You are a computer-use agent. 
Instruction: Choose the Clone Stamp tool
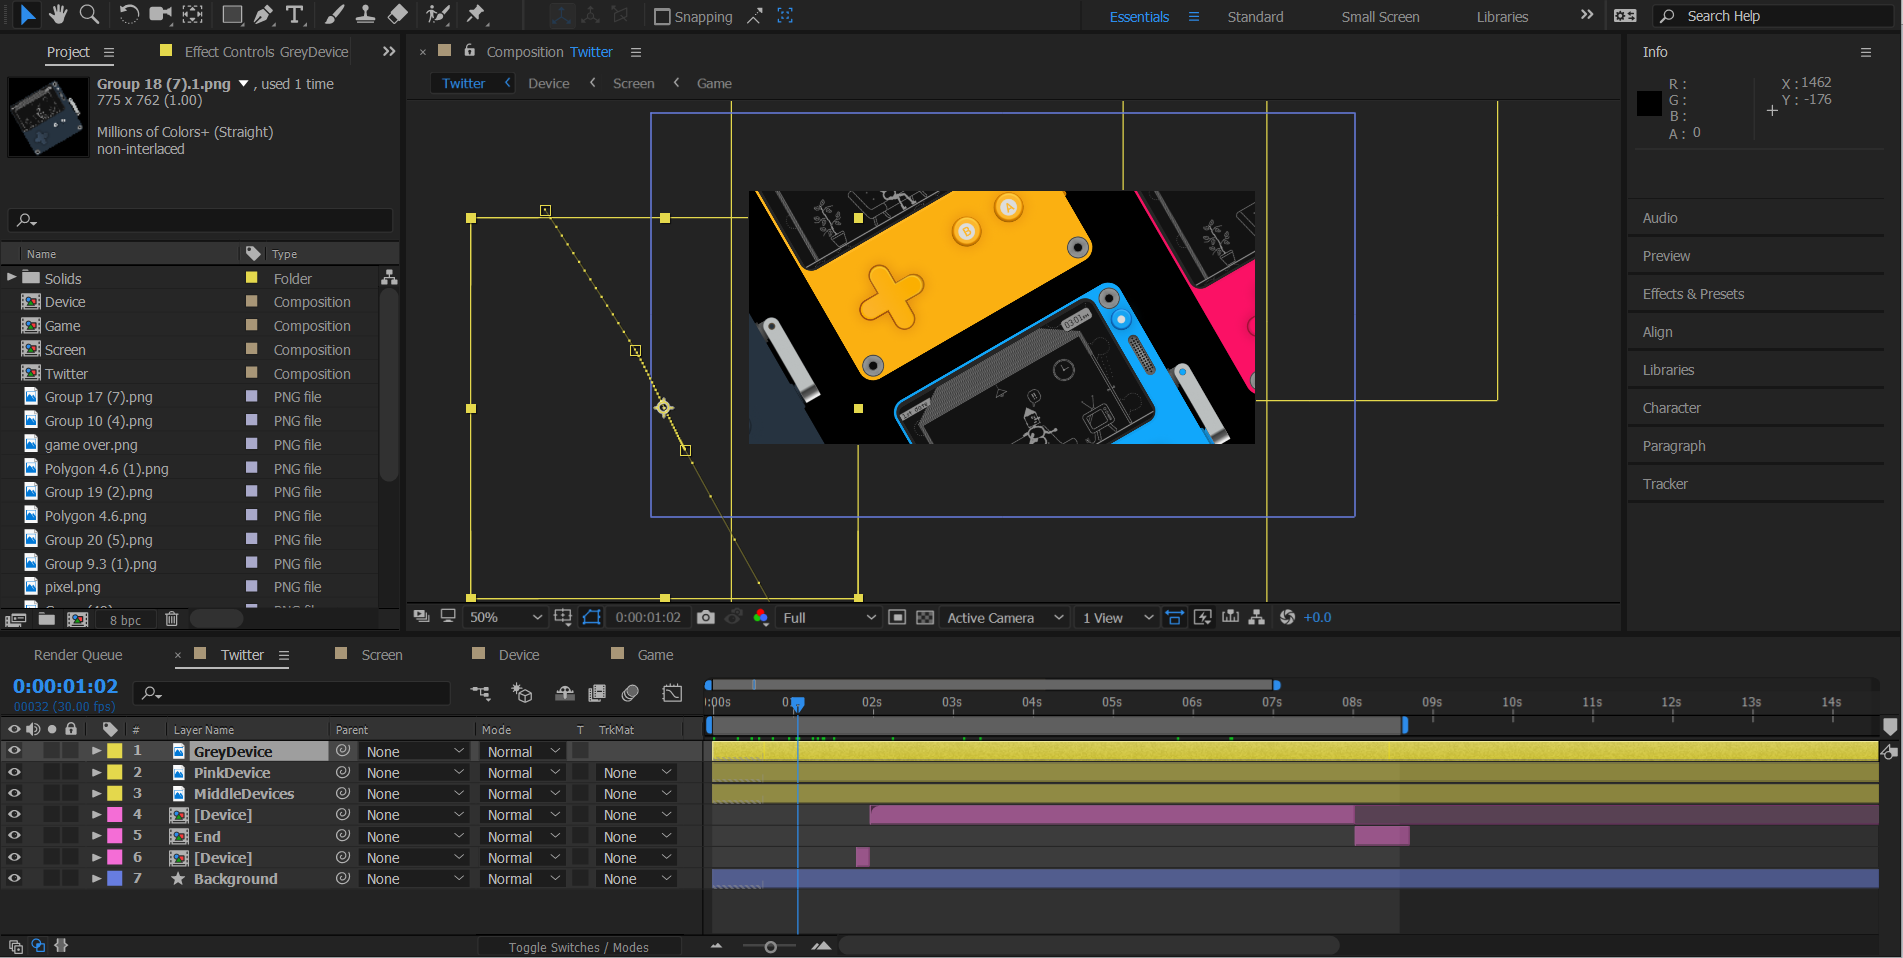point(366,14)
